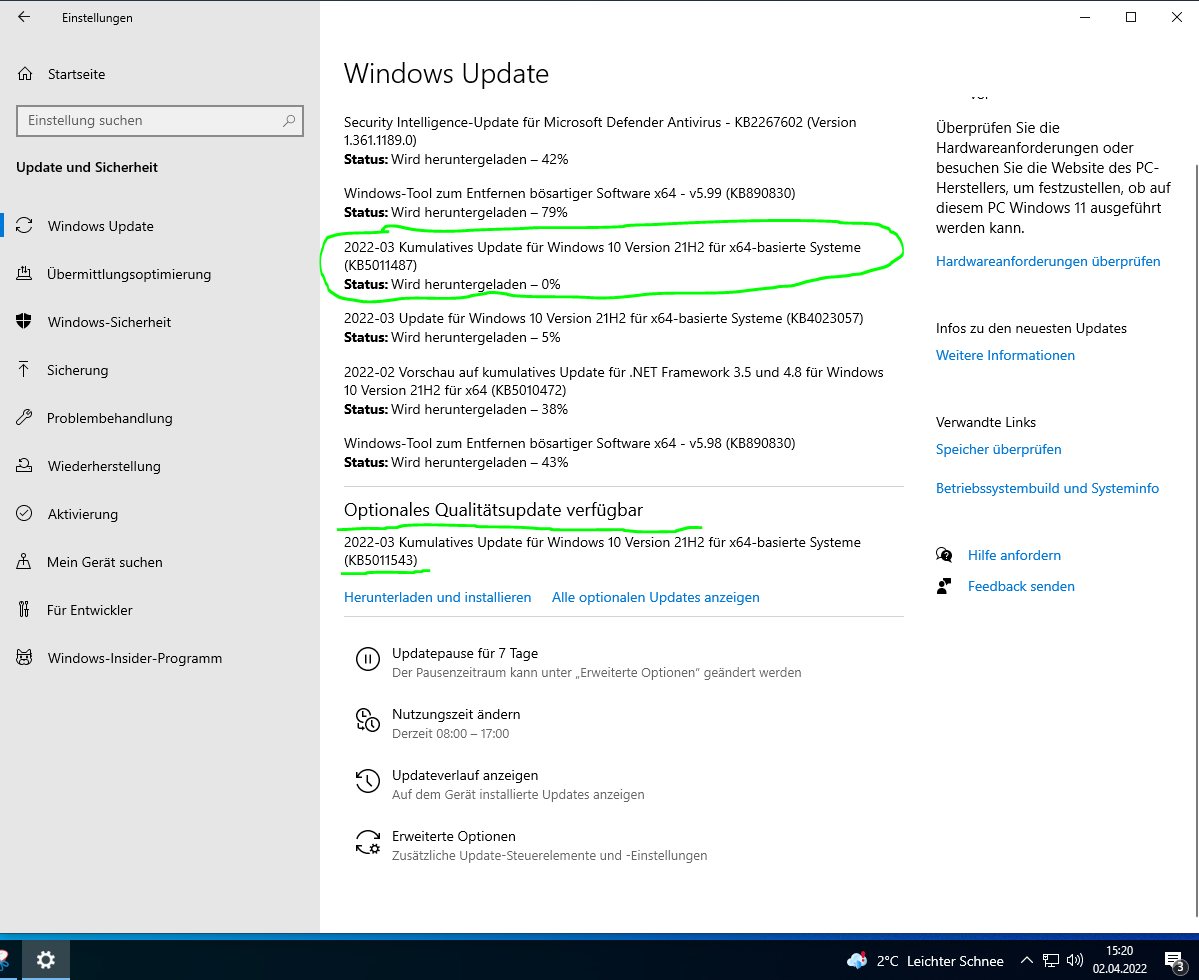
Task: Click Herunterladen und installieren link
Action: [437, 597]
